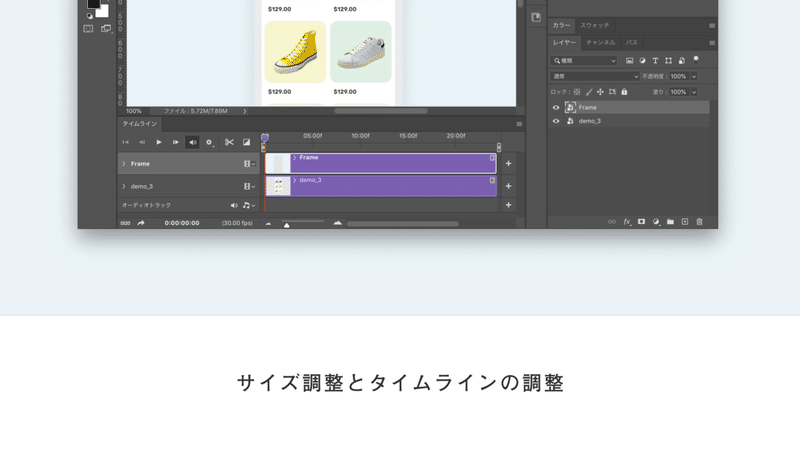This screenshot has height=450, width=800.
Task: Expand the Frame clip on the timeline
Action: (x=294, y=158)
